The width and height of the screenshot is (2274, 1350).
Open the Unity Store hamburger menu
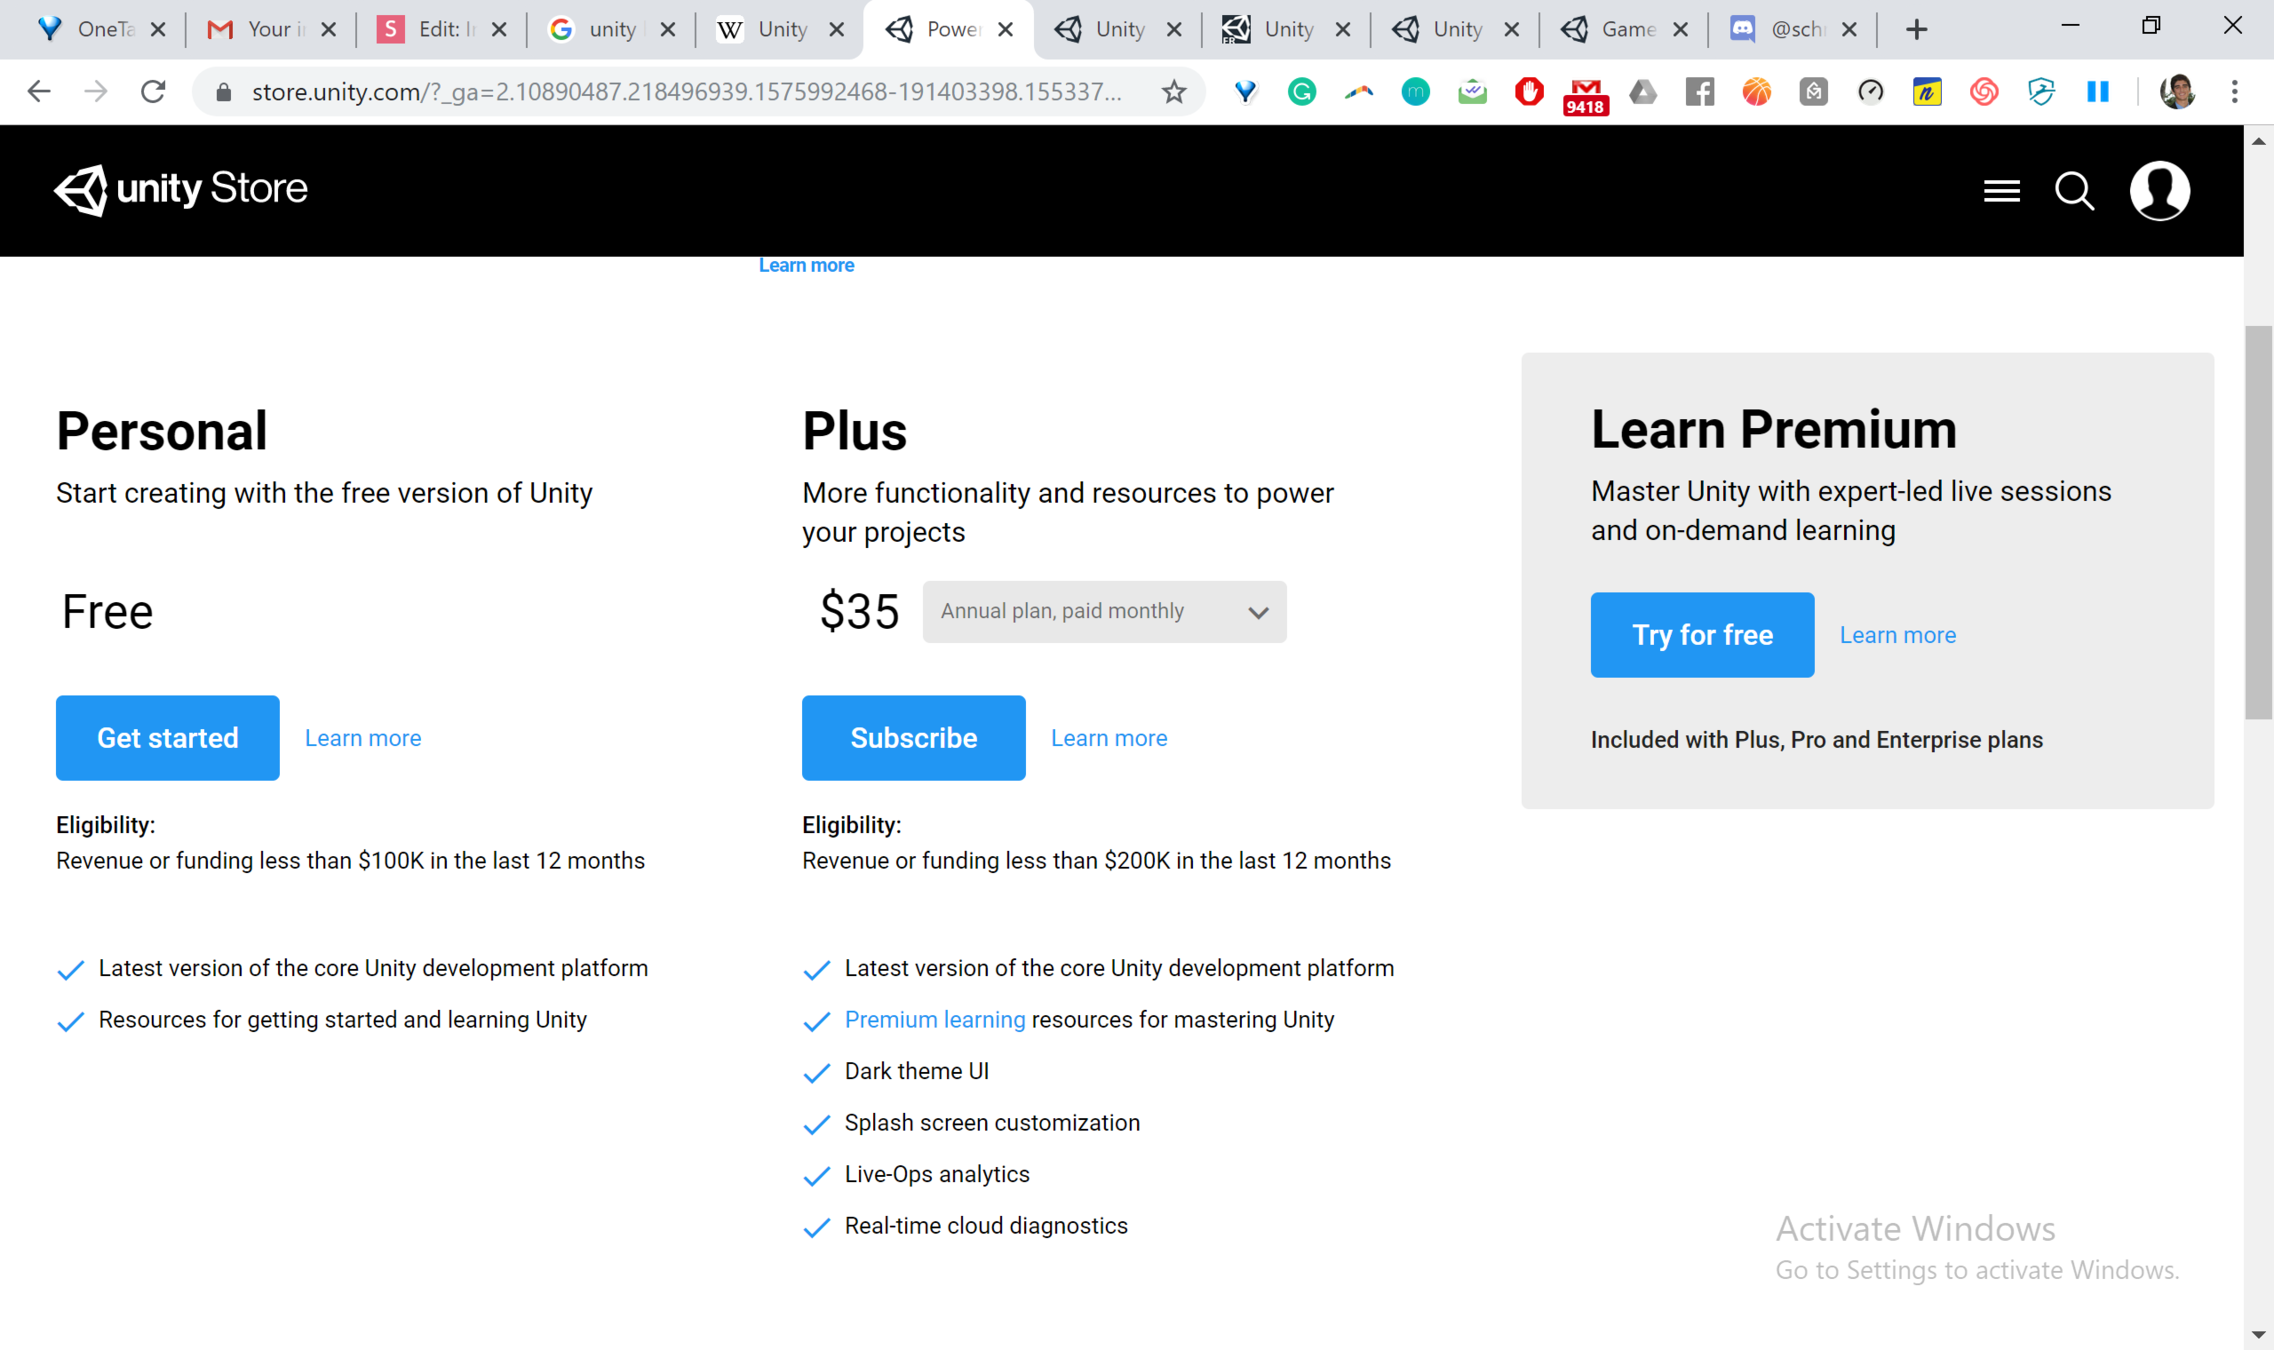tap(2001, 190)
